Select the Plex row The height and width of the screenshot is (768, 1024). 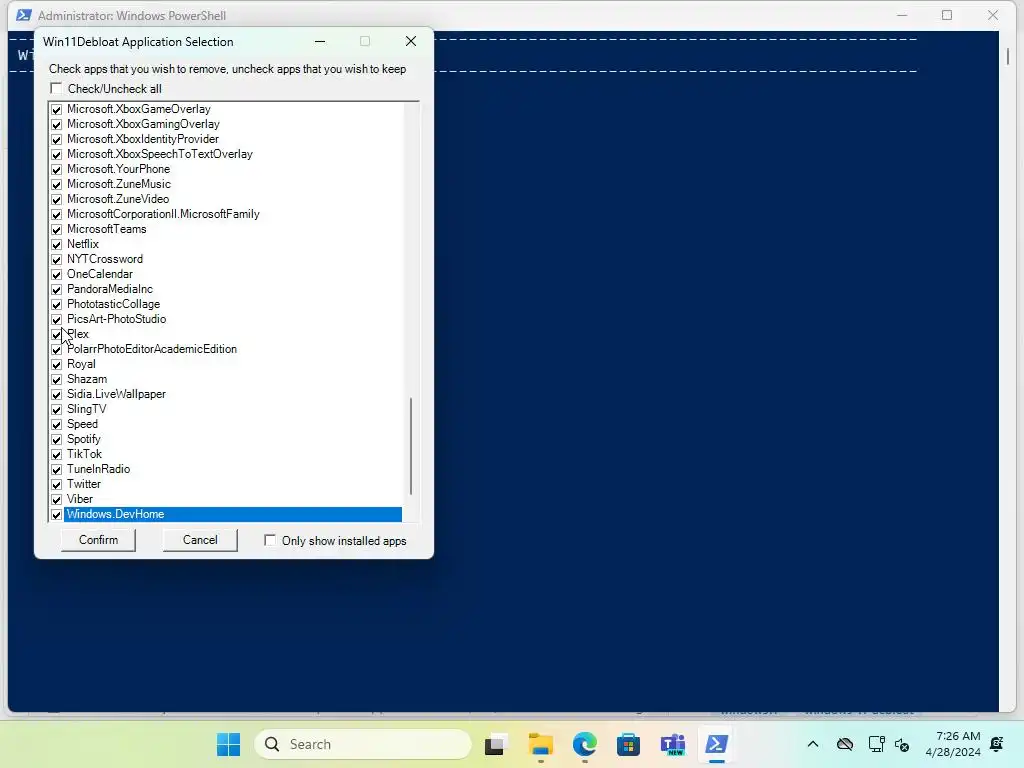coord(226,334)
